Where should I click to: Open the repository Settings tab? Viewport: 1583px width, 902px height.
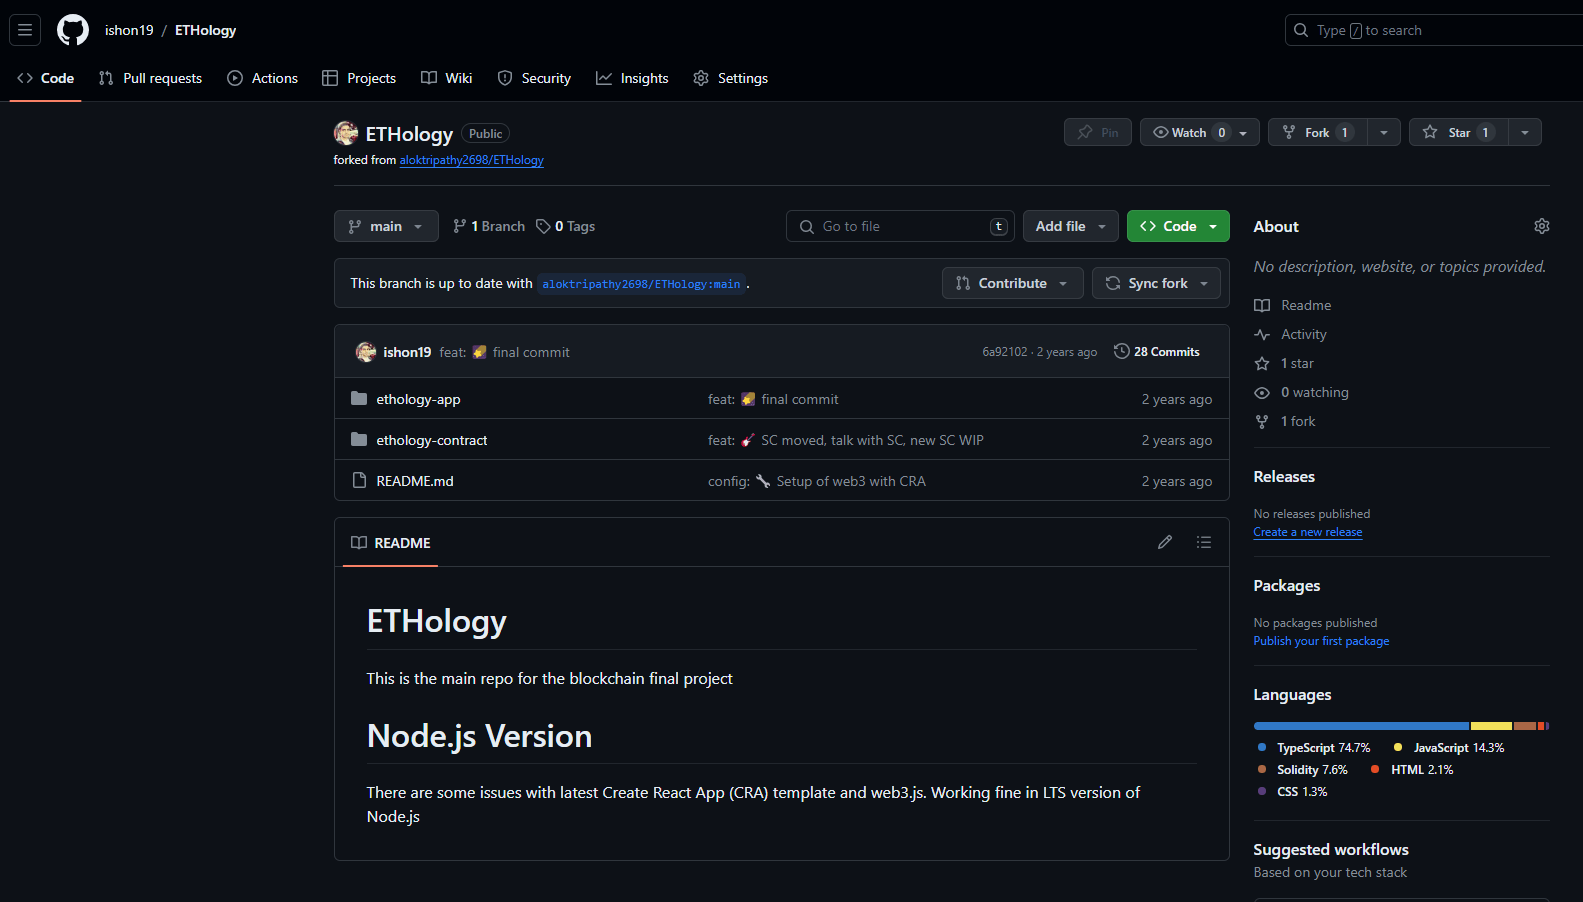pos(731,78)
